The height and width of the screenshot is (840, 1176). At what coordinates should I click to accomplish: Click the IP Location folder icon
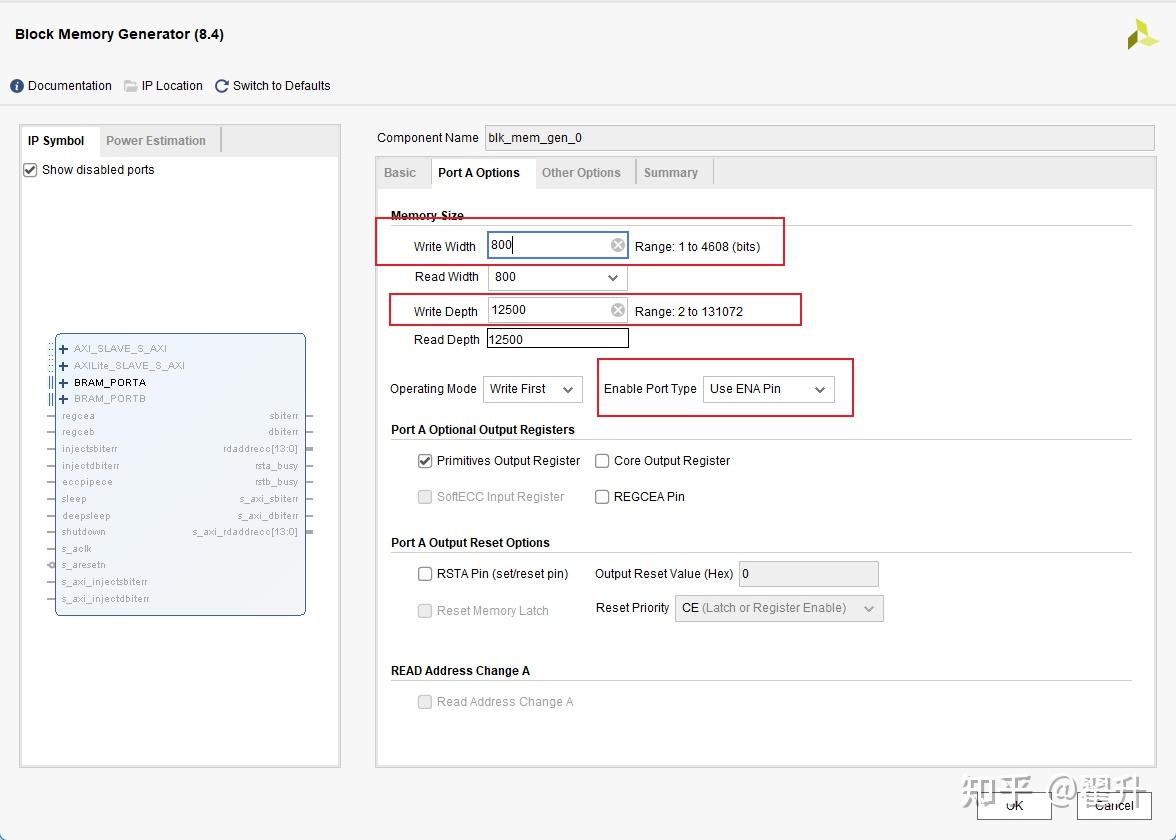coord(130,86)
